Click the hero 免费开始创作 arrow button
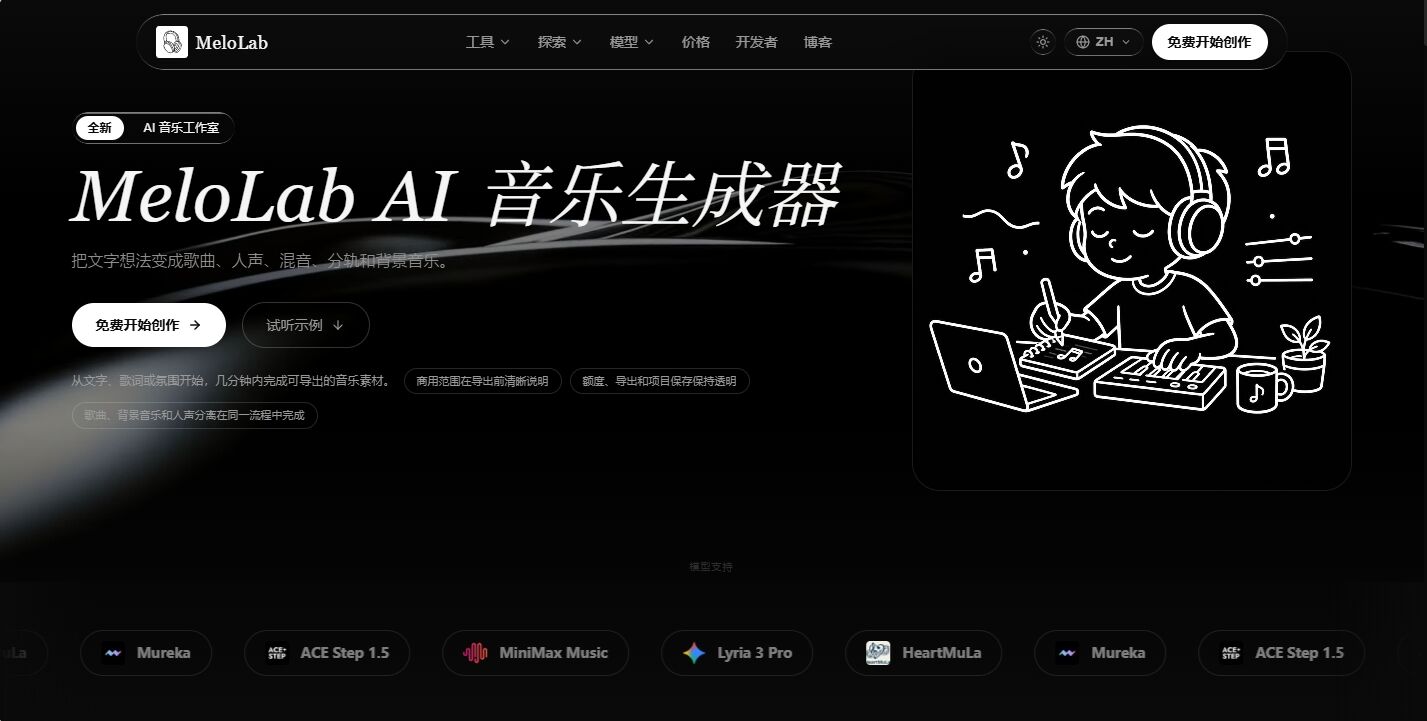The image size is (1427, 721). pos(149,325)
